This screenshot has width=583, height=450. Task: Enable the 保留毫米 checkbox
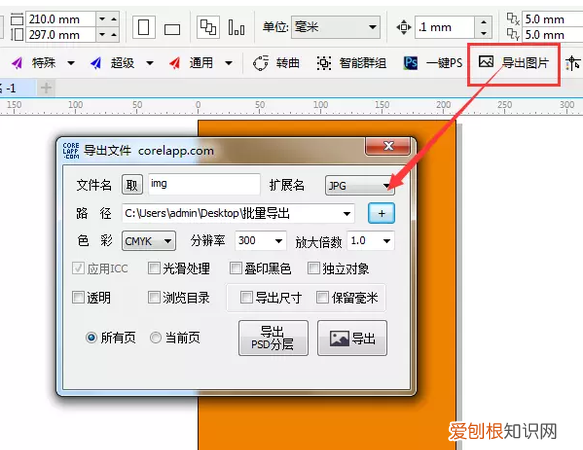[x=322, y=298]
